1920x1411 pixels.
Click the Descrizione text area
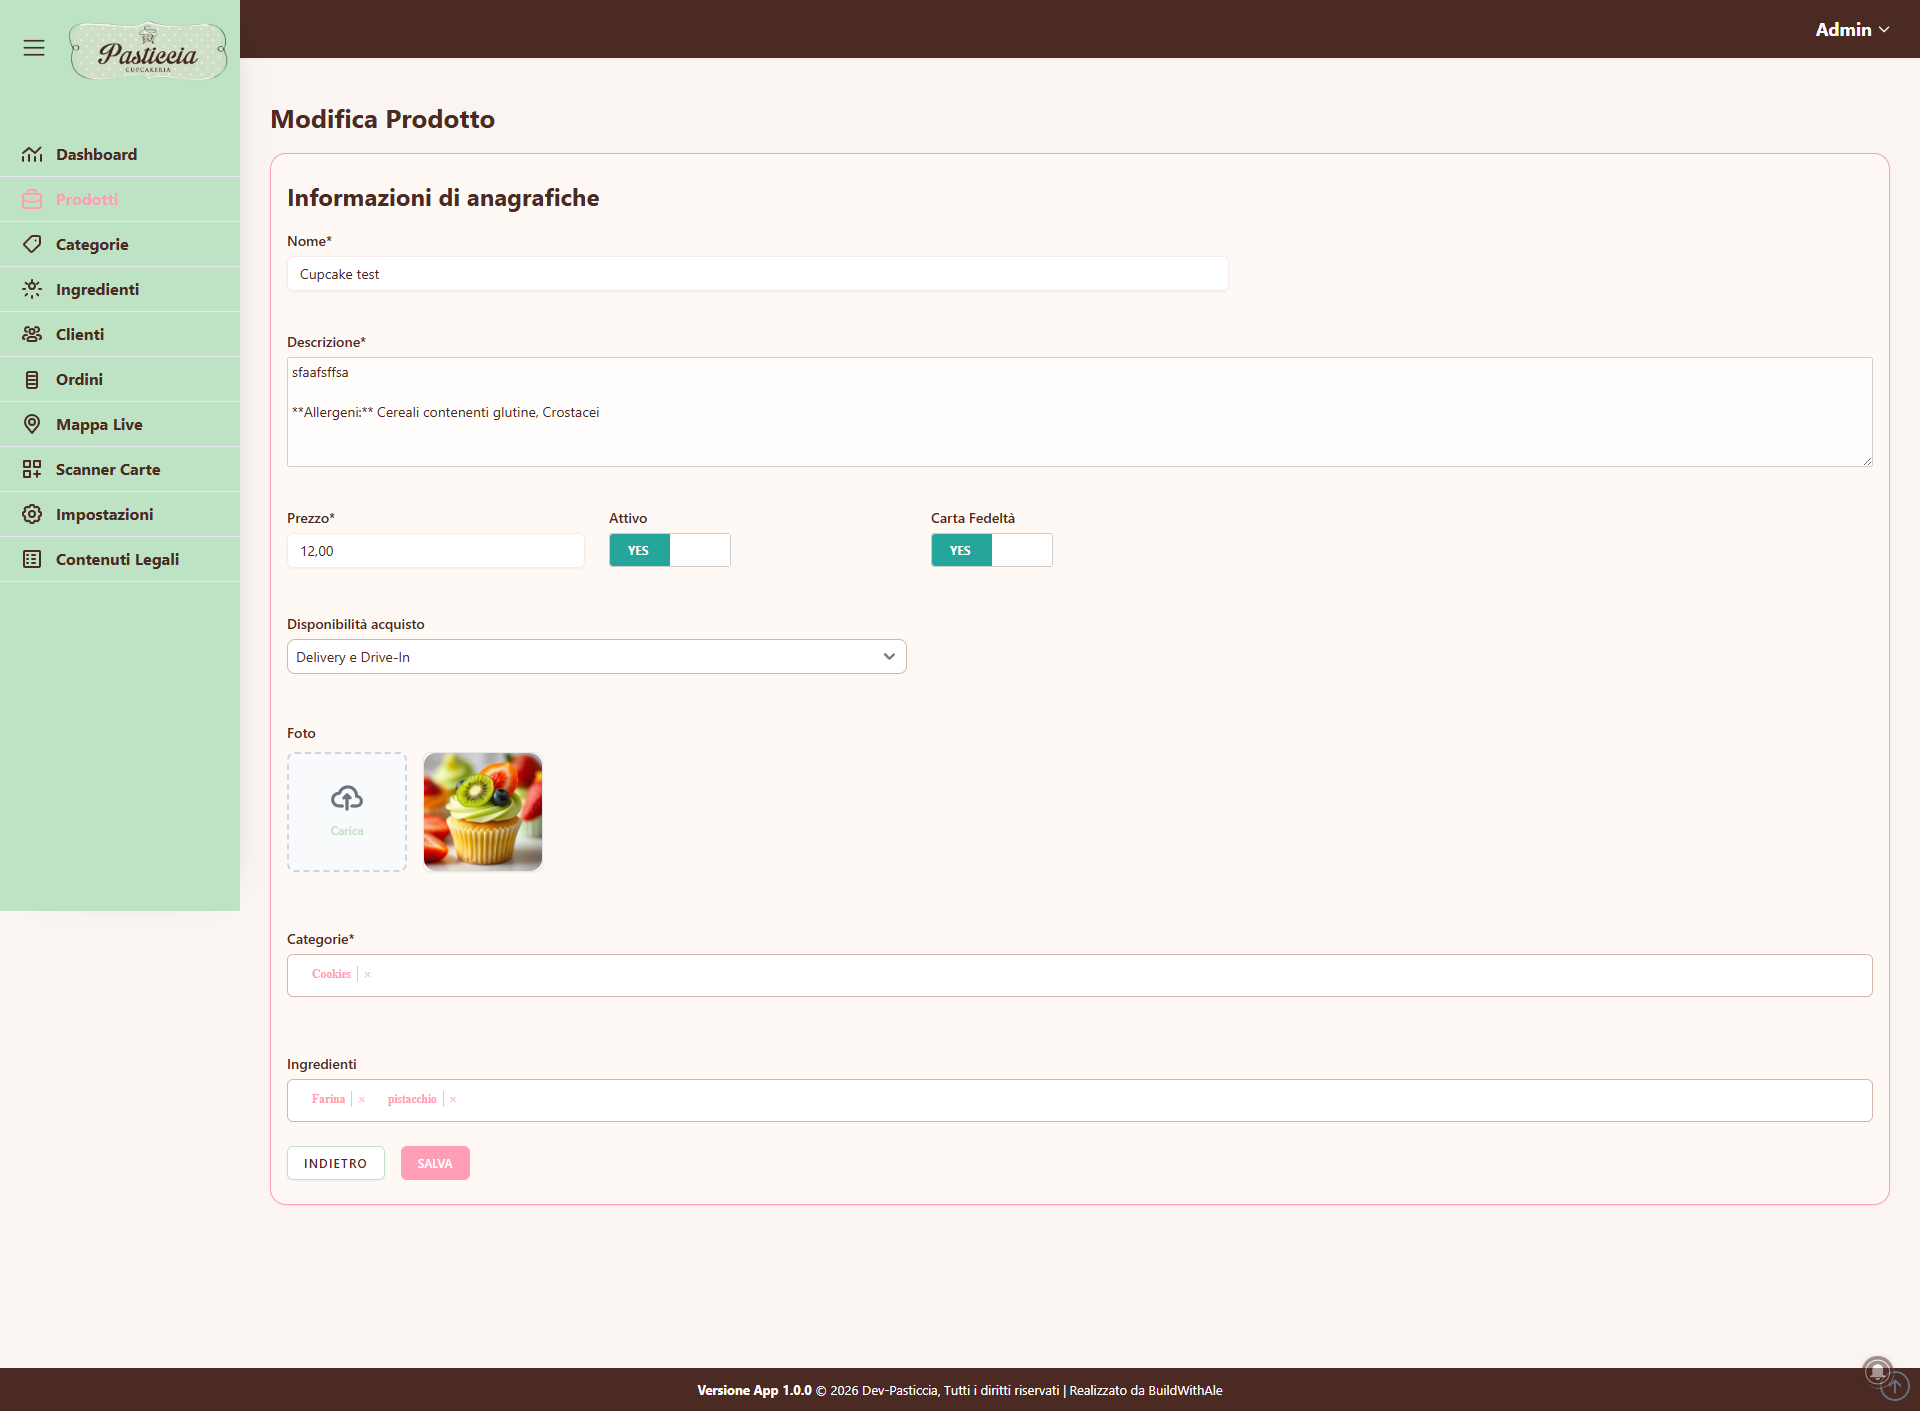1080,412
